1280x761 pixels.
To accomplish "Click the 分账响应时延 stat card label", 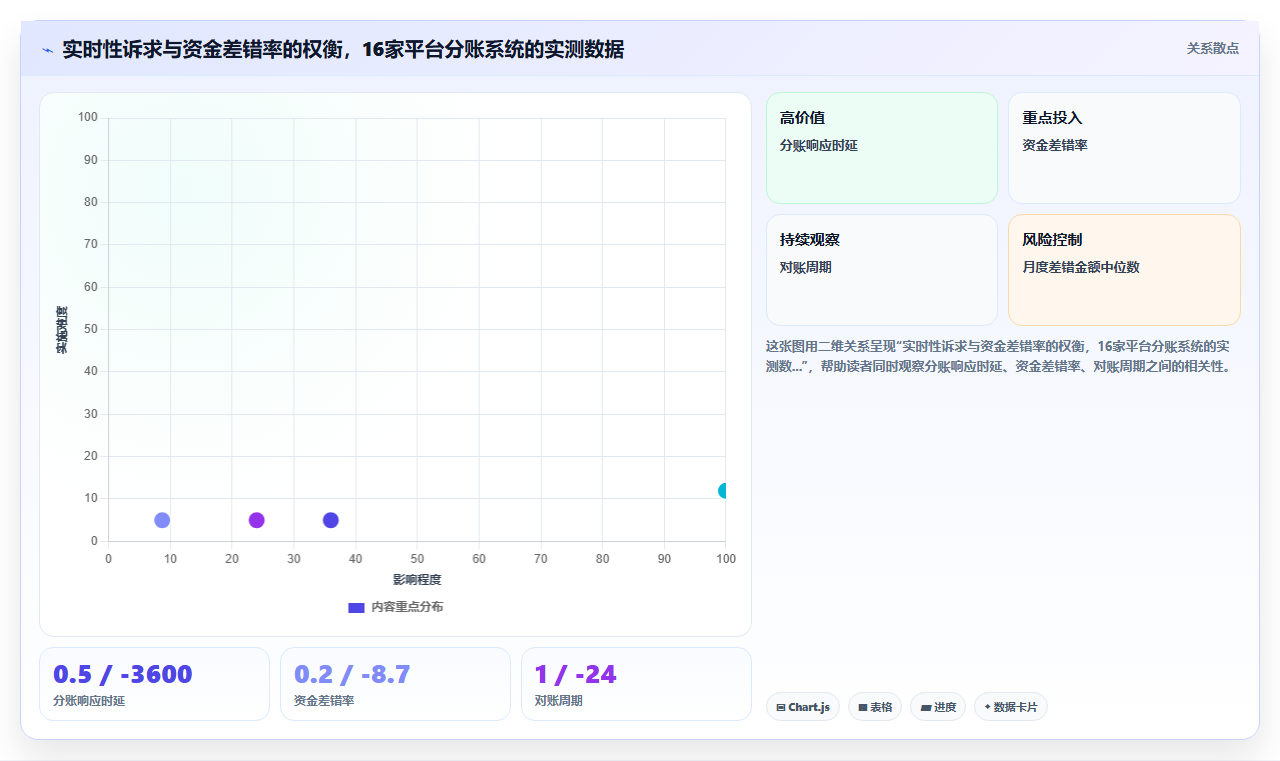I will point(89,701).
